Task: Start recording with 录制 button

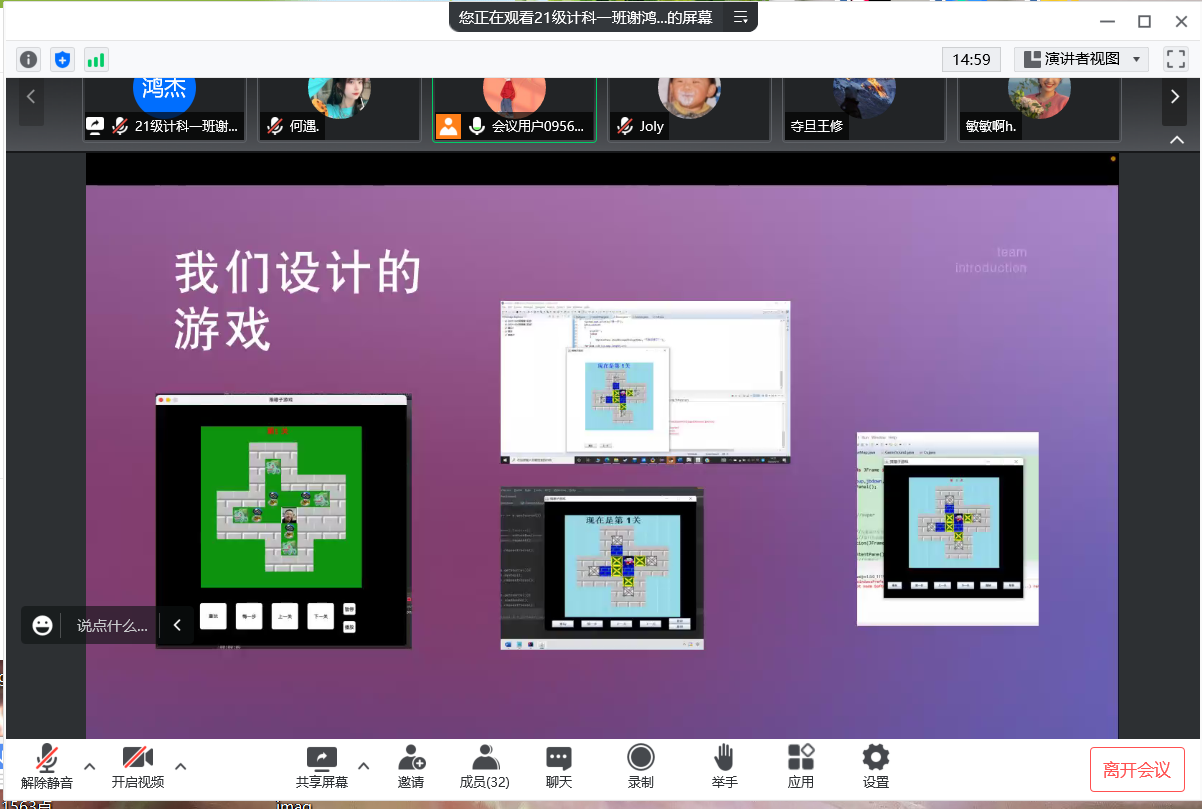Action: click(641, 766)
